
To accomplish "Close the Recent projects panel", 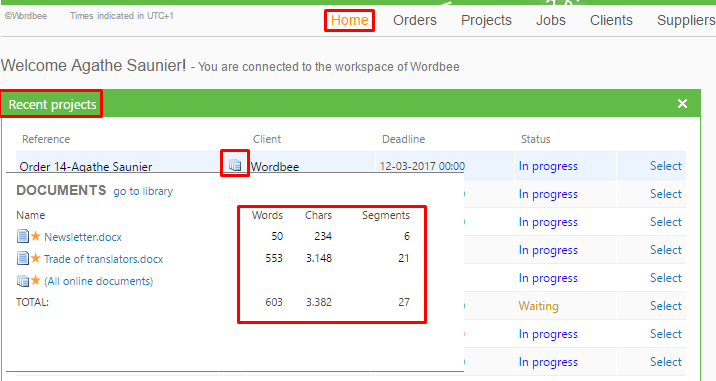I will (682, 104).
